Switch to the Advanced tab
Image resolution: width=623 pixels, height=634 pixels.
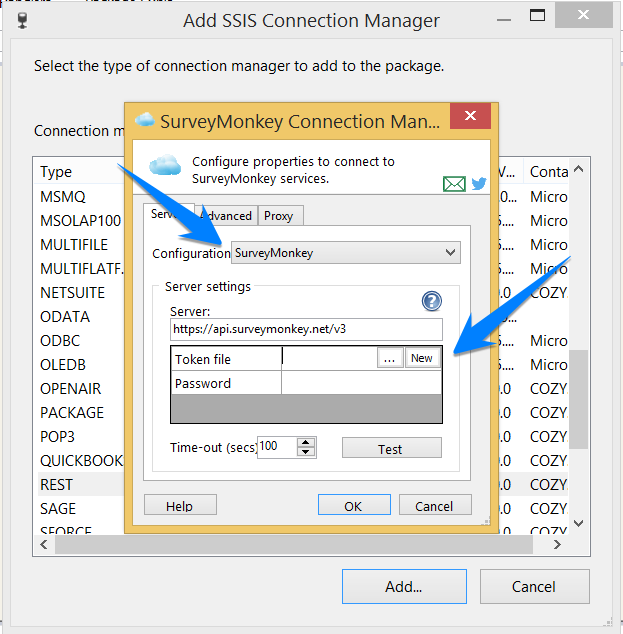226,216
